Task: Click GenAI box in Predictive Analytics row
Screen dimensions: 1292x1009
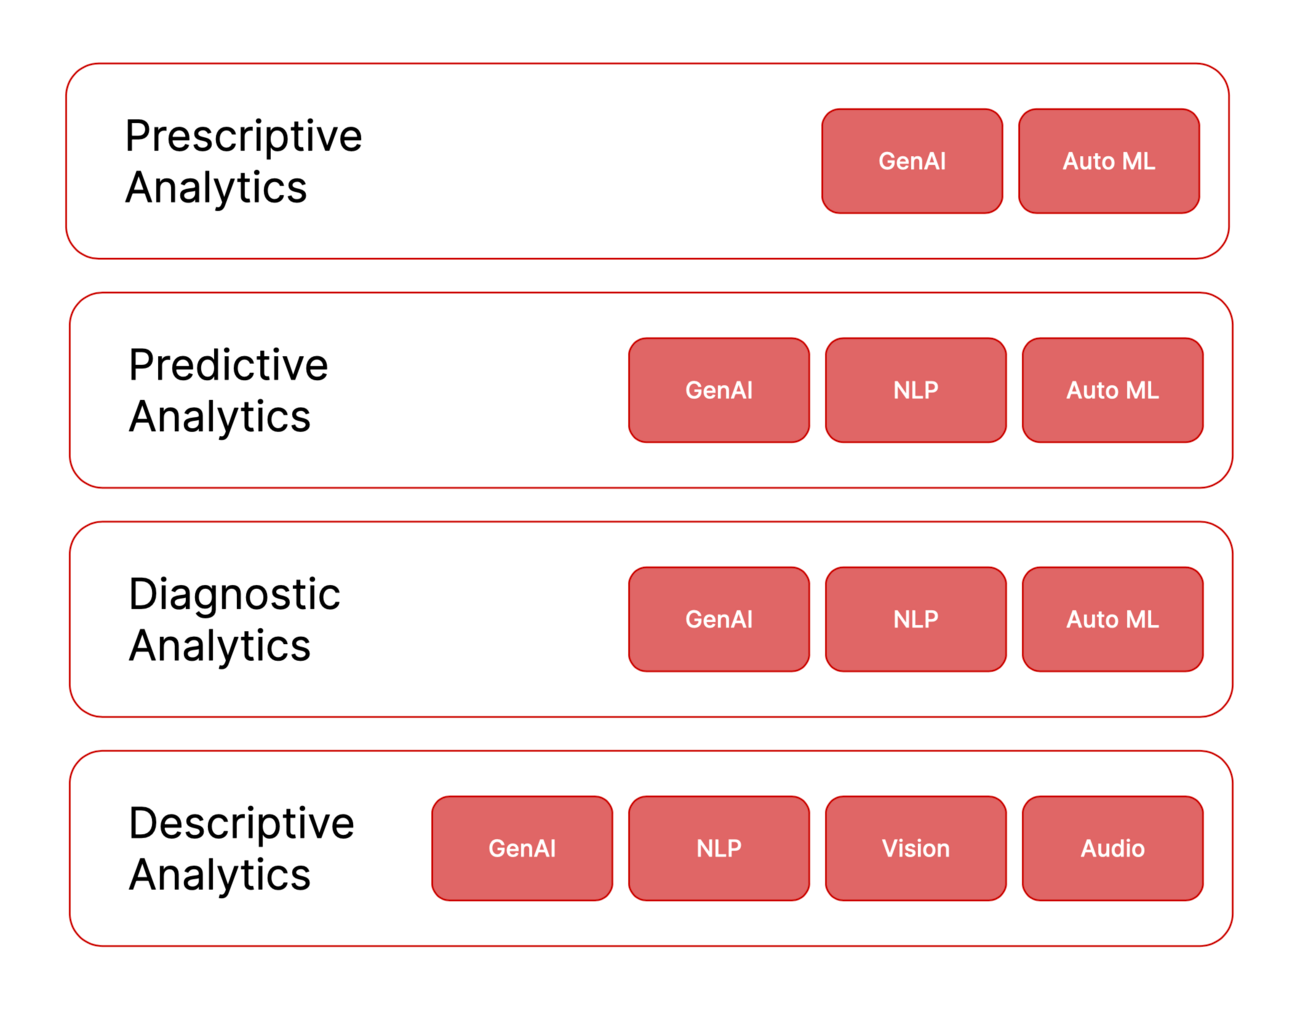Action: (719, 390)
